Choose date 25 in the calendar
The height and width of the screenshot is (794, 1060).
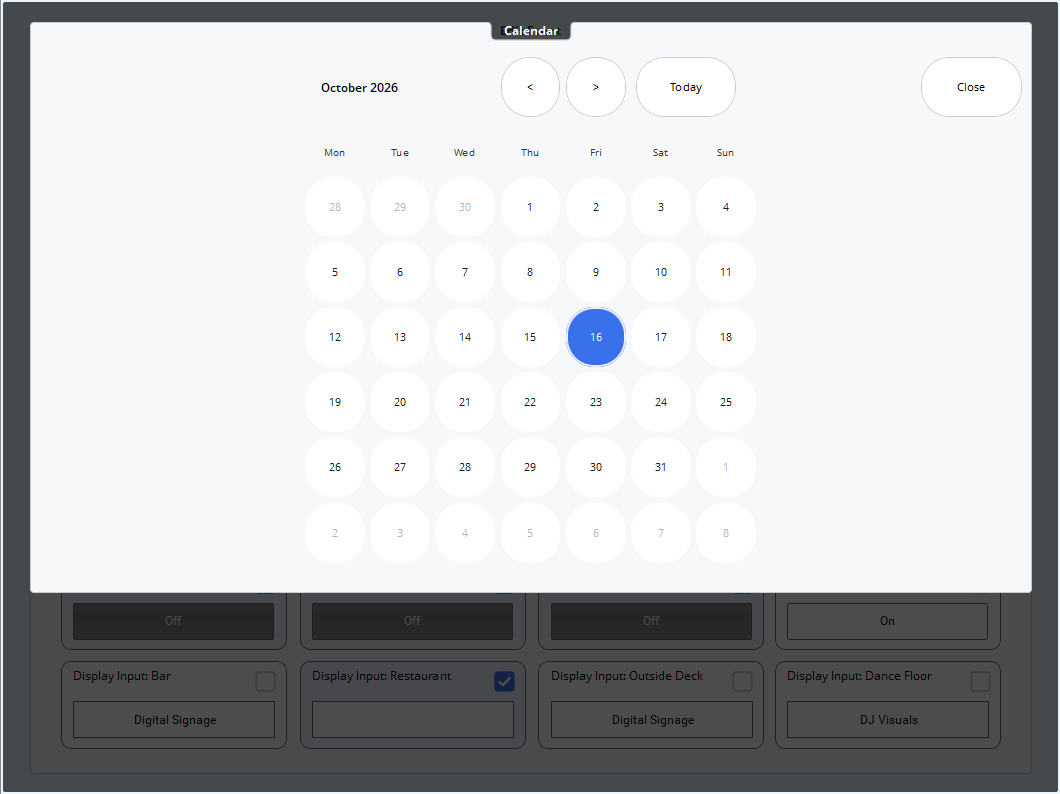725,402
